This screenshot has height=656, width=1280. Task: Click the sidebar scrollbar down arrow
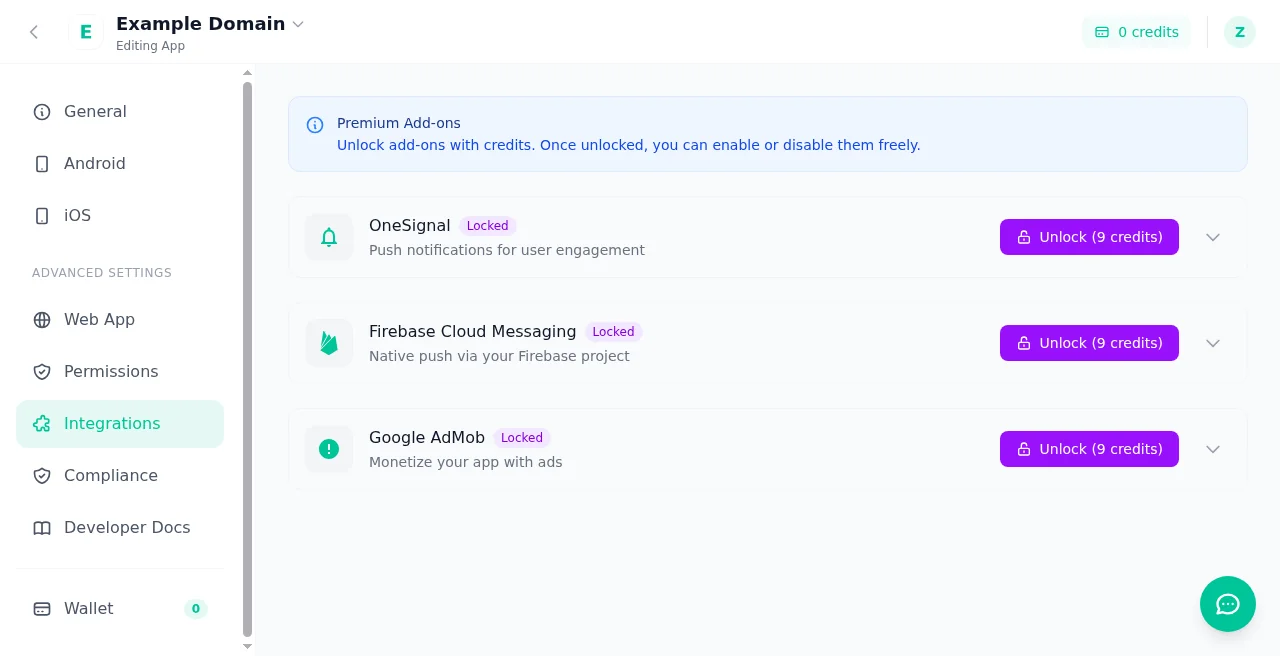click(x=248, y=647)
